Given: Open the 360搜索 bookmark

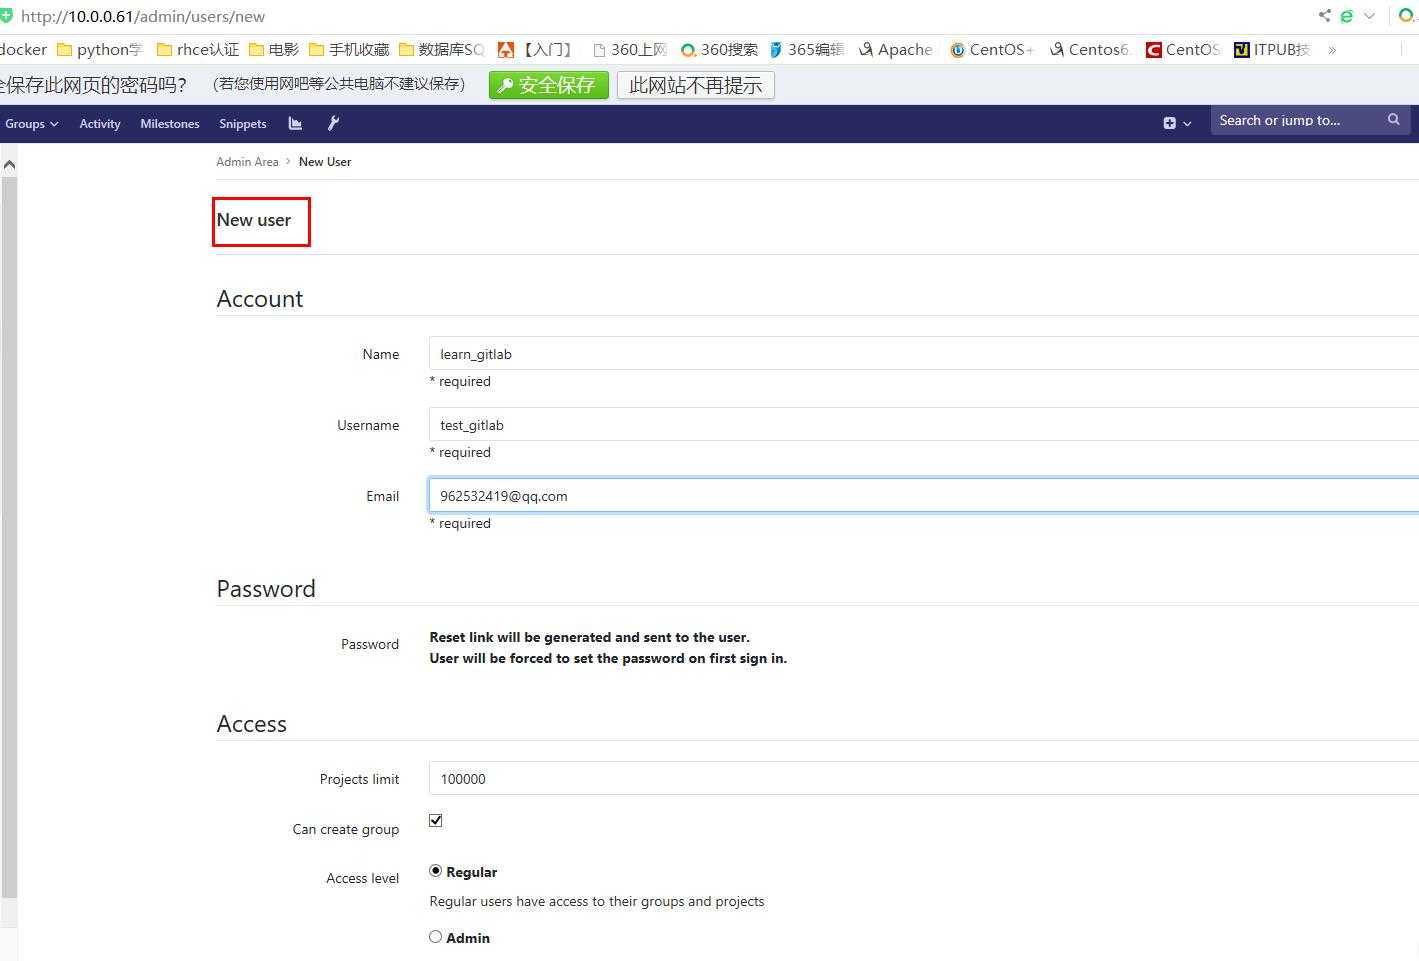Looking at the screenshot, I should click(x=719, y=49).
